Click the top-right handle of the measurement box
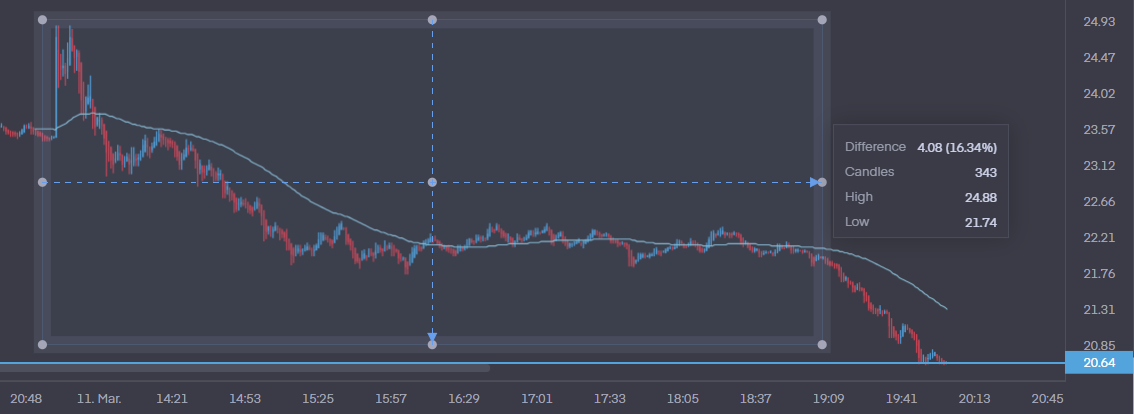This screenshot has height=414, width=1134. tap(822, 19)
